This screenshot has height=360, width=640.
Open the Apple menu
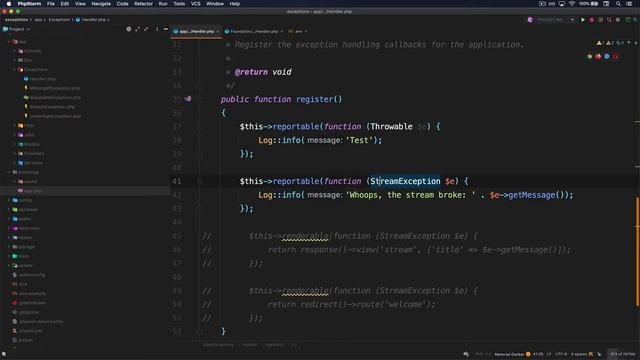(x=9, y=4)
